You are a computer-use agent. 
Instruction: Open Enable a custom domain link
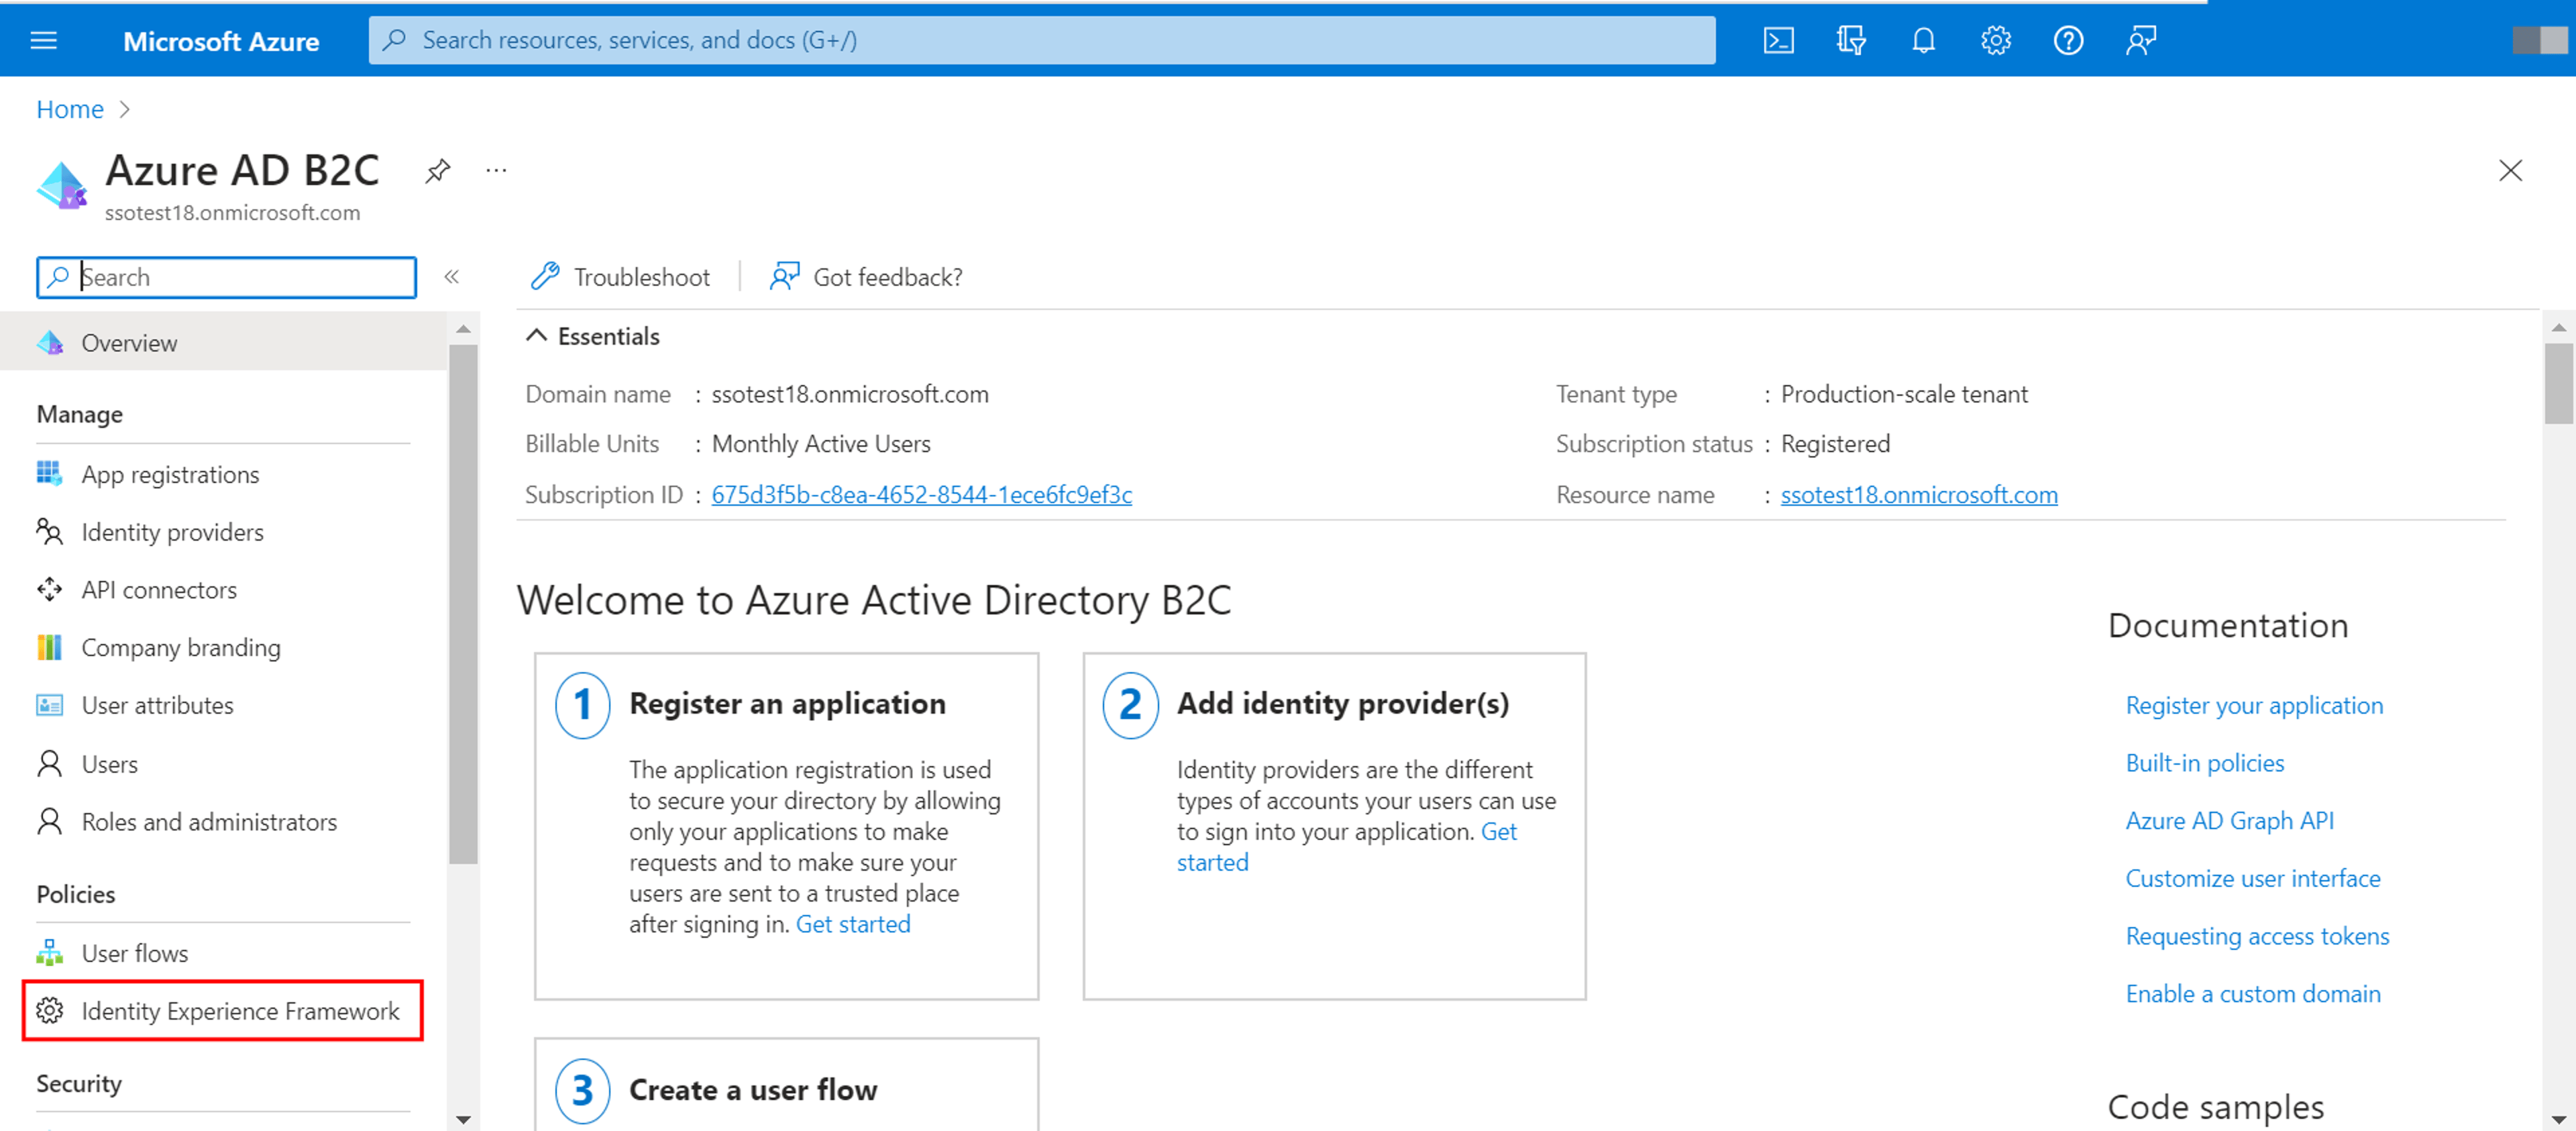(2252, 995)
